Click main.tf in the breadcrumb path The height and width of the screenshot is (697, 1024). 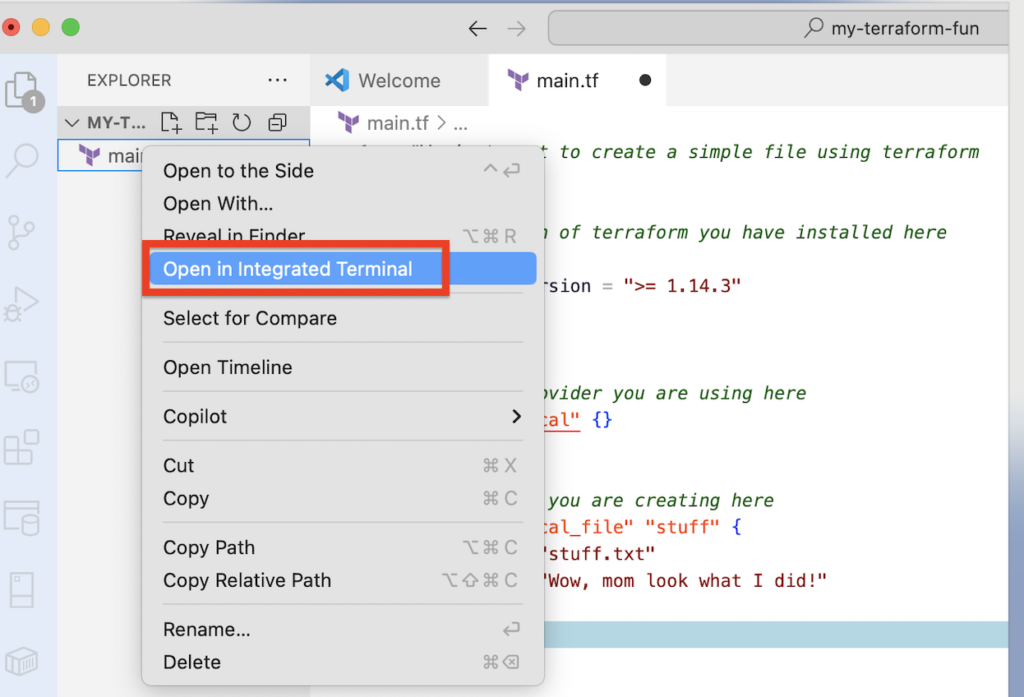(397, 123)
